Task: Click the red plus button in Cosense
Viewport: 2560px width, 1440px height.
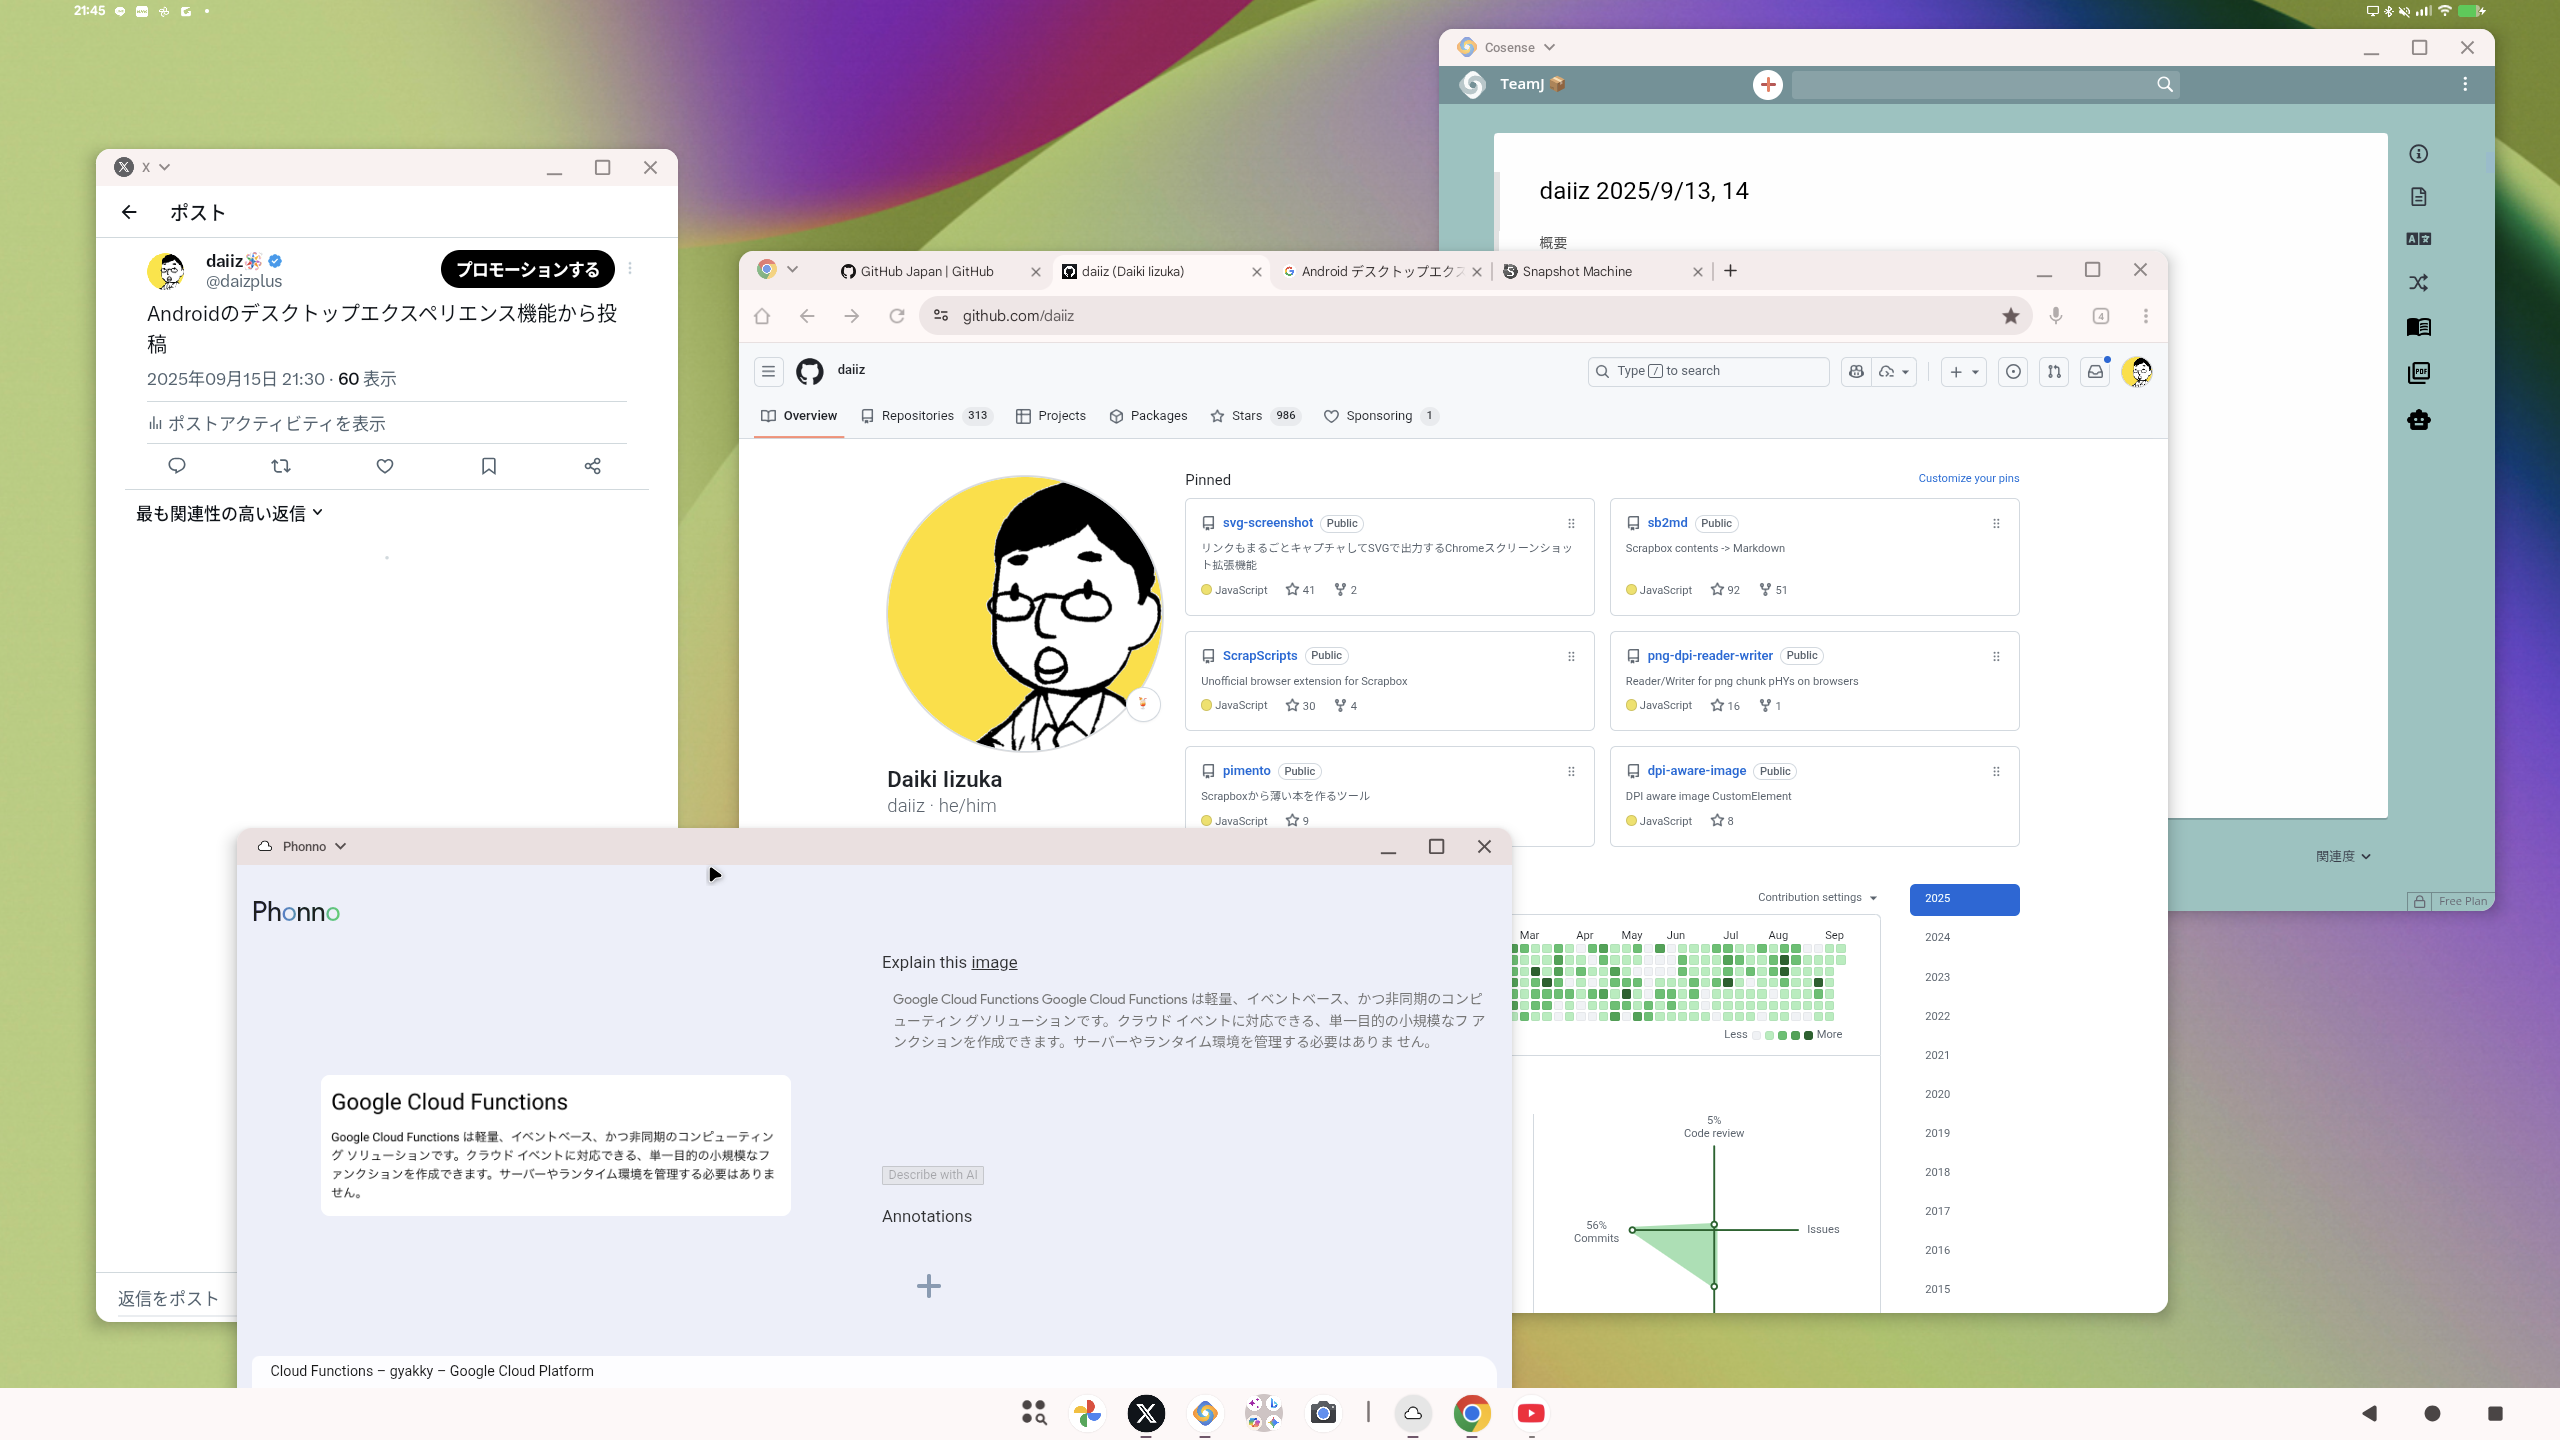Action: [x=1768, y=85]
